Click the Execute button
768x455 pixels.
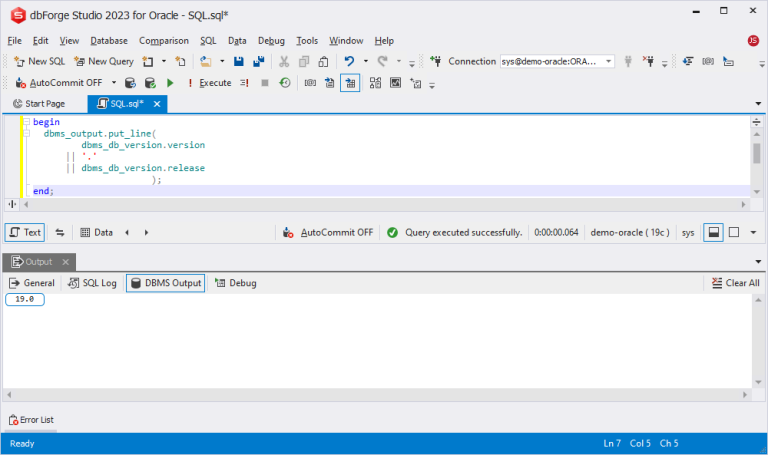click(x=210, y=83)
